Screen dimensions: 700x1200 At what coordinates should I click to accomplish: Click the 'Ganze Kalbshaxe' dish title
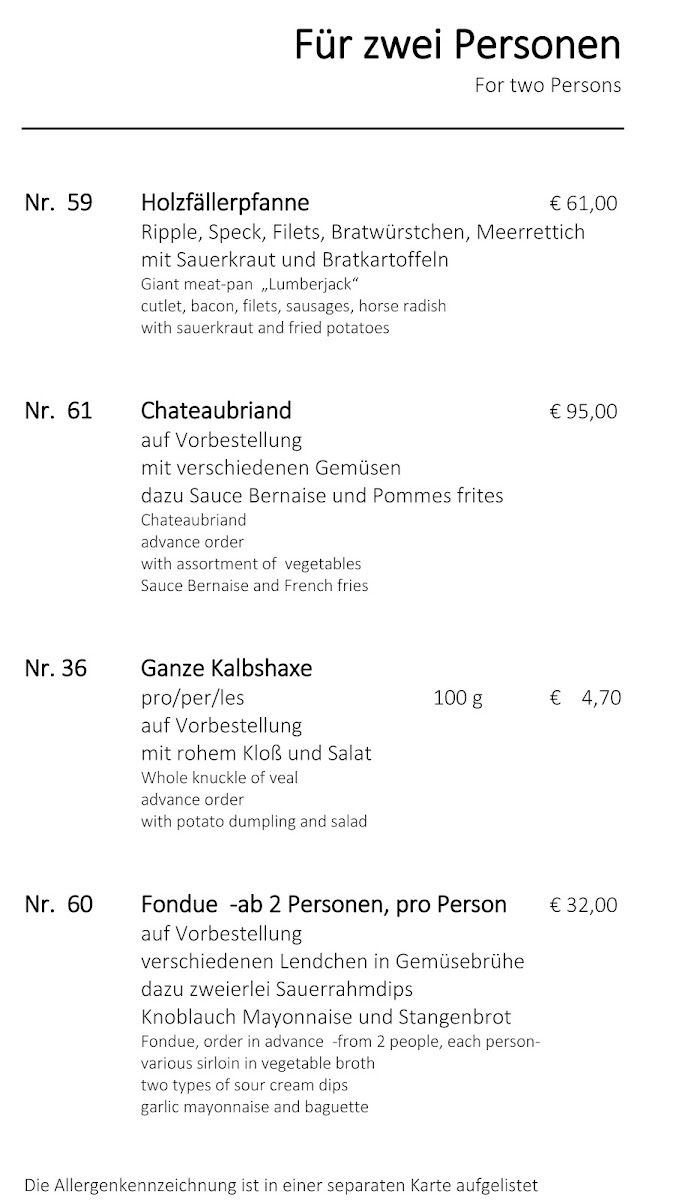pos(226,668)
